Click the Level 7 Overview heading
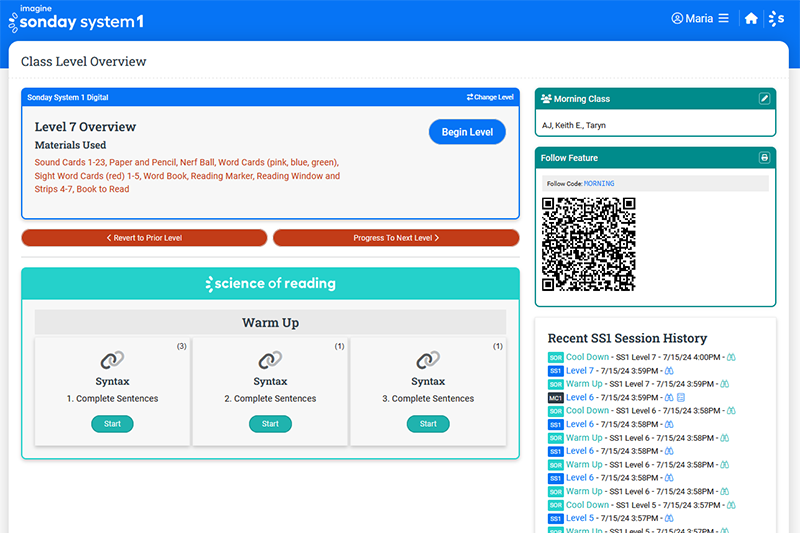The width and height of the screenshot is (800, 533). coord(85,126)
